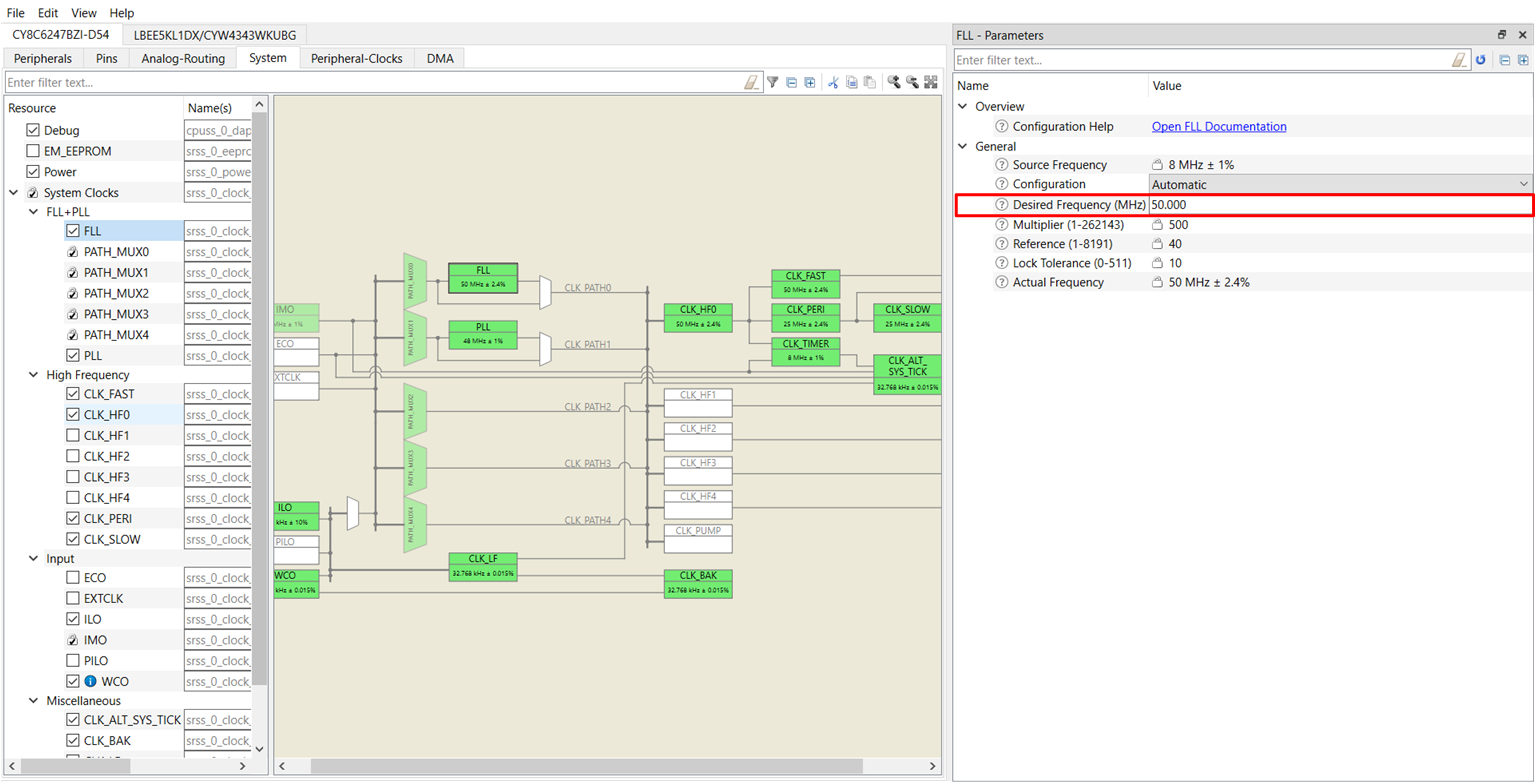Click the CLK_BAK block in diagram

pyautogui.click(x=698, y=583)
